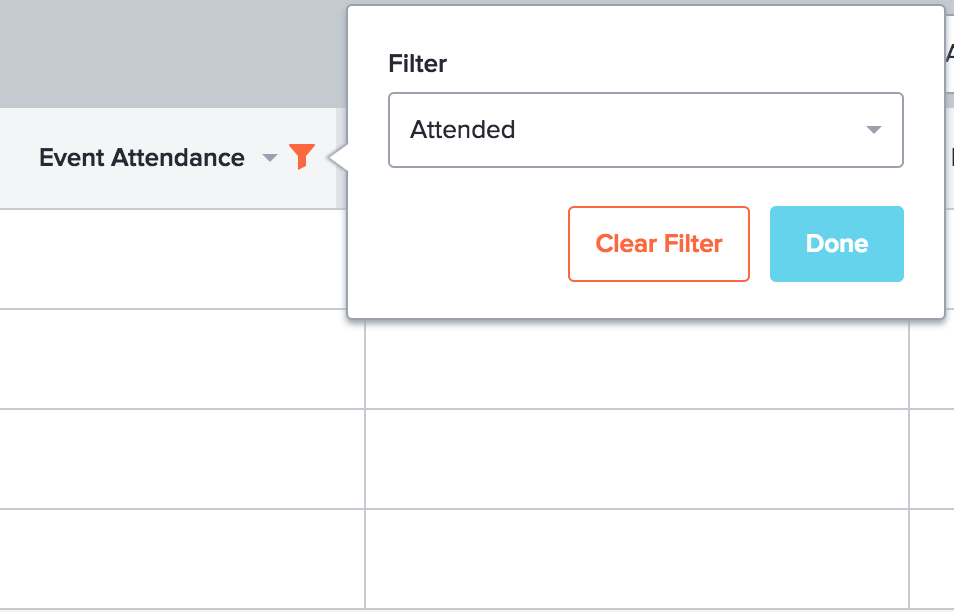The image size is (954, 612).
Task: Open the Attended filter dropdown
Action: pyautogui.click(x=646, y=130)
